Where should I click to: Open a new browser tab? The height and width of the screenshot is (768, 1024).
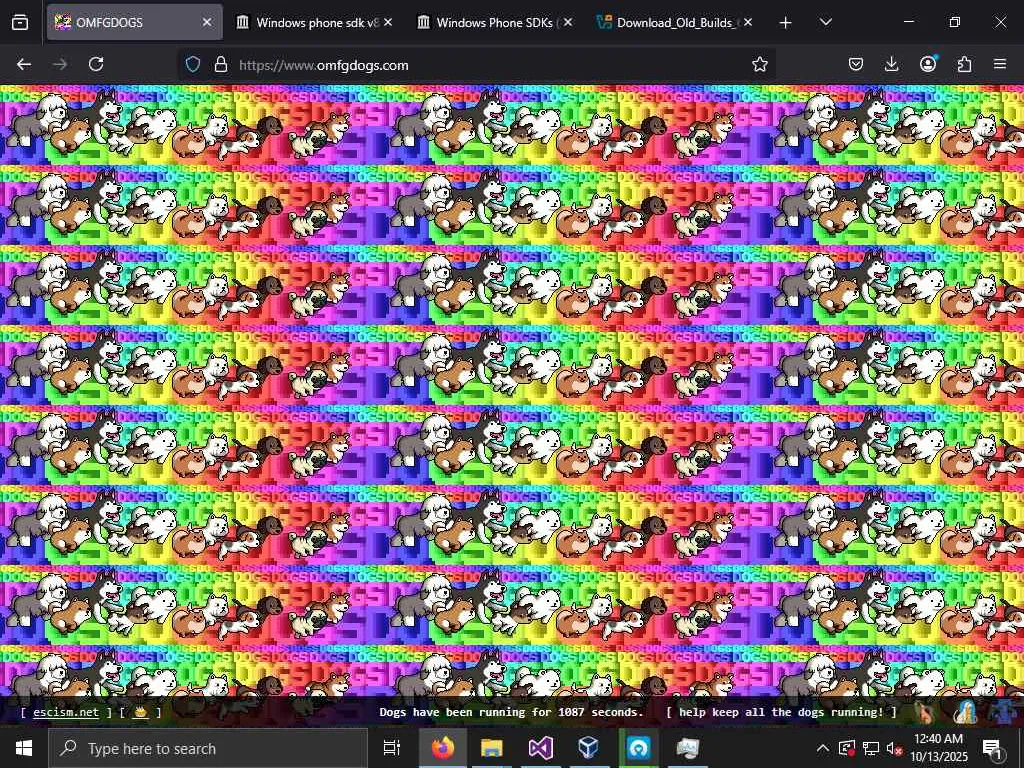tap(786, 22)
